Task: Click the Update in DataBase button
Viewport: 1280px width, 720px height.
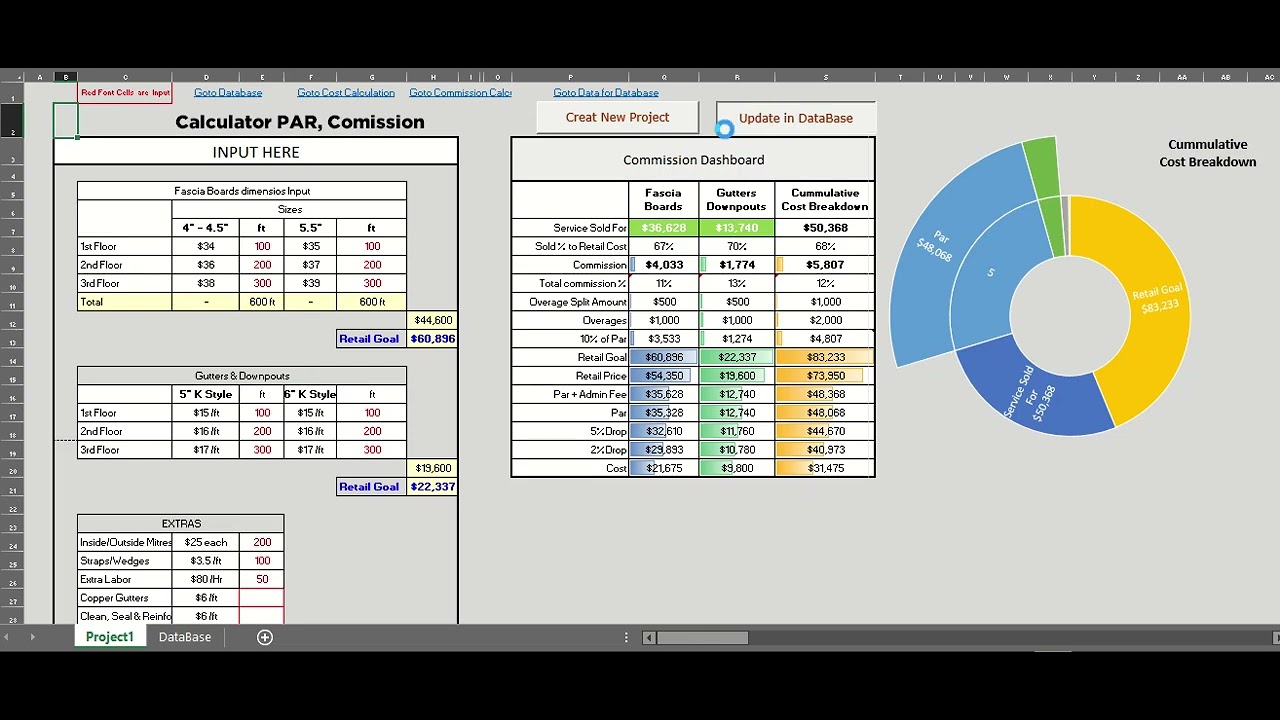Action: point(796,118)
